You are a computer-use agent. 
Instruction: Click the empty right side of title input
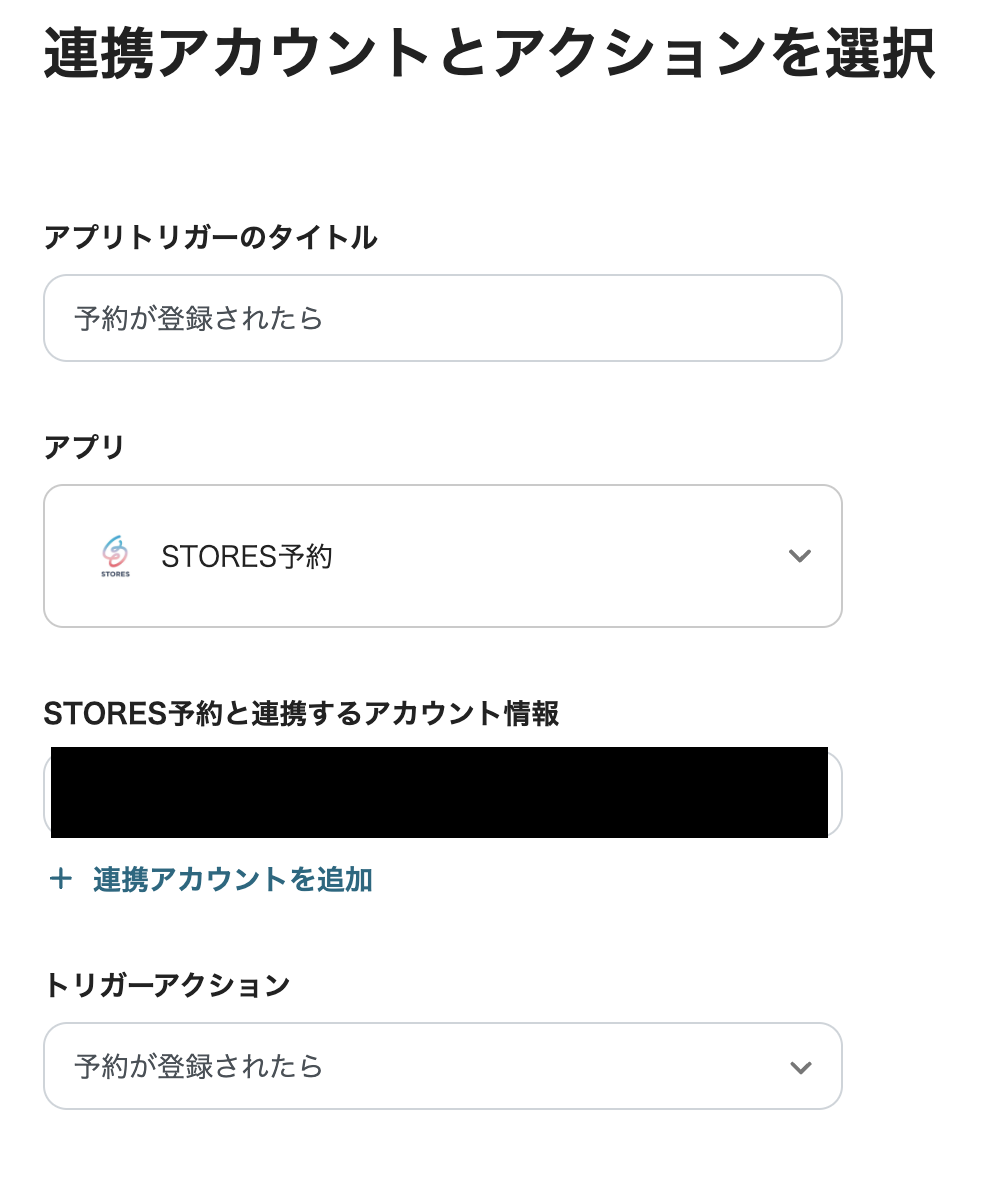click(650, 319)
